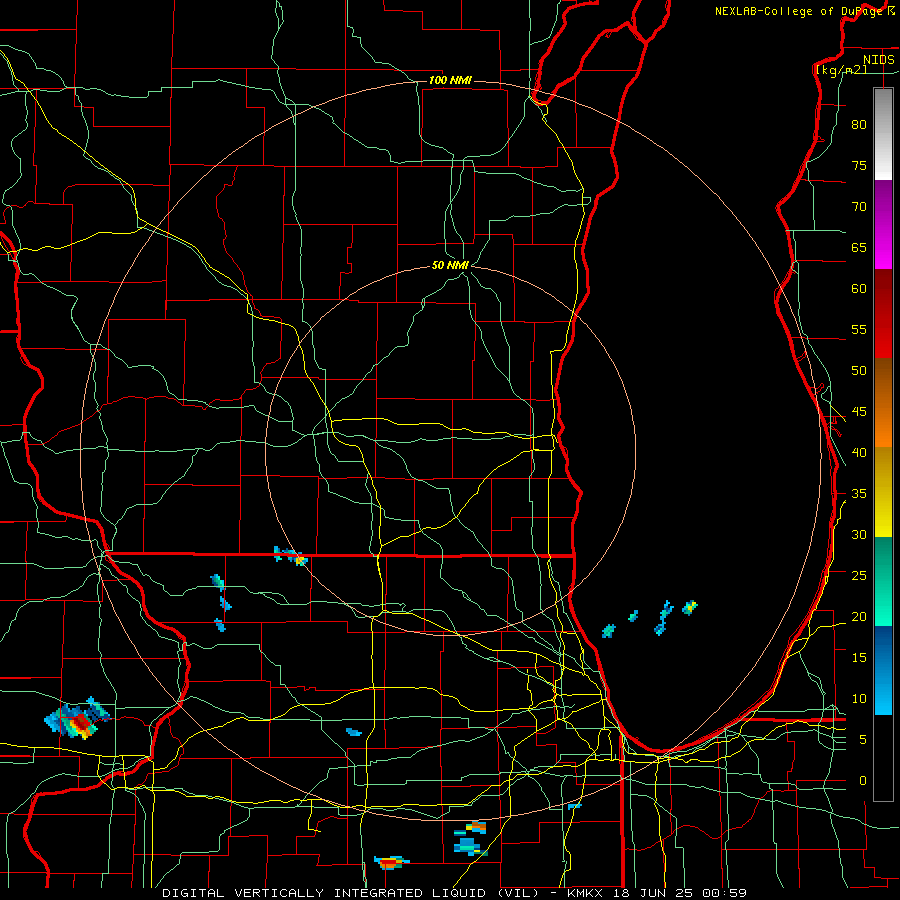Click scale value 20 on the legend
Viewport: 900px width, 900px height.
pos(859,616)
